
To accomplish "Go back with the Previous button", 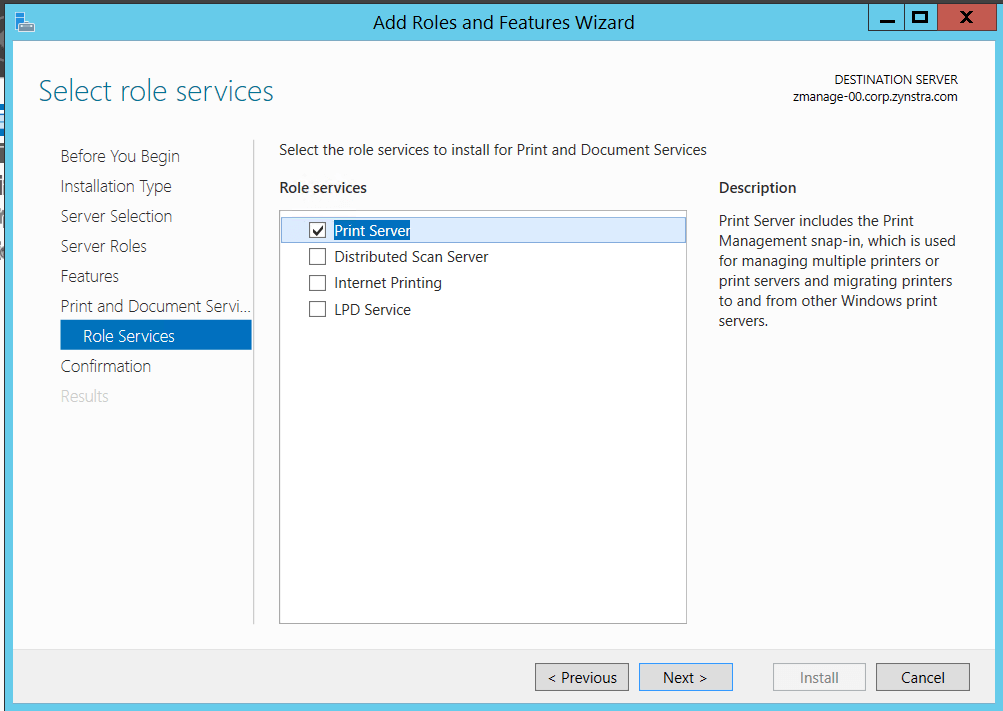I will click(582, 677).
